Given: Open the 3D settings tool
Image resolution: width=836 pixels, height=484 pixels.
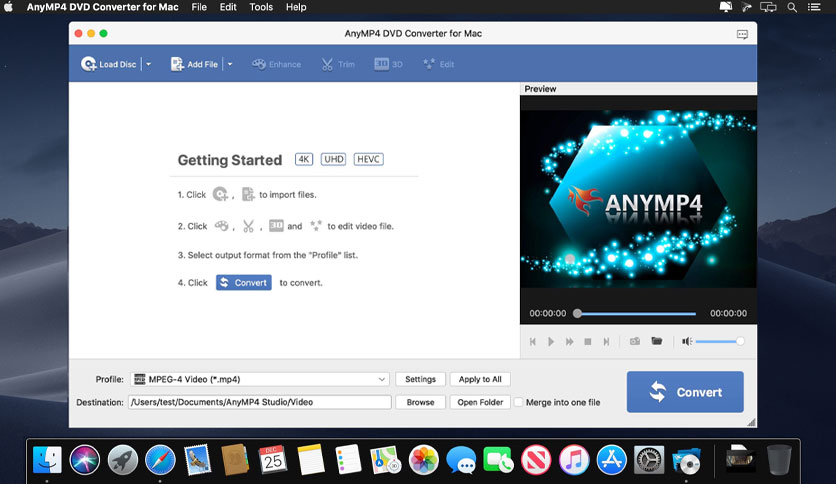Looking at the screenshot, I should (x=388, y=64).
